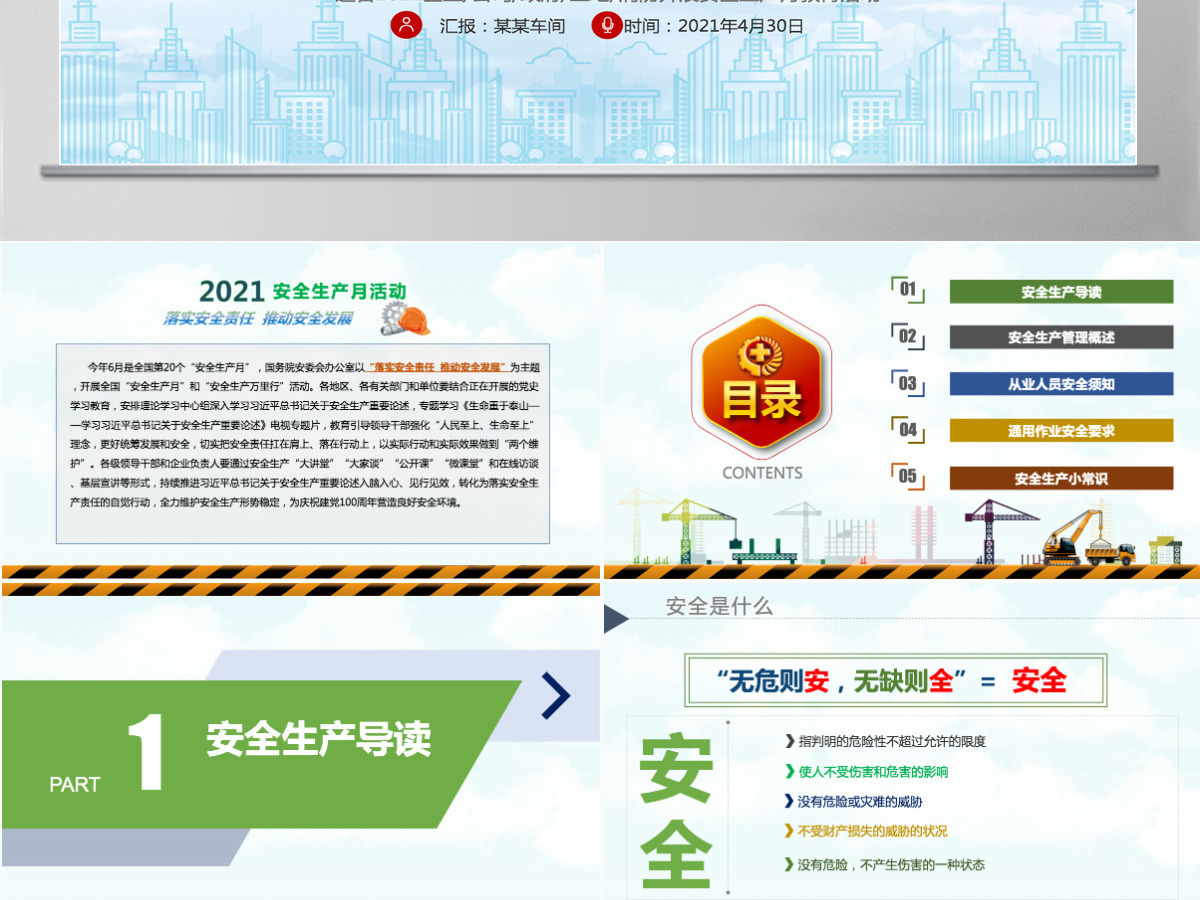Click the 01 number marker
Screen dimensions: 1200x900
tap(908, 290)
